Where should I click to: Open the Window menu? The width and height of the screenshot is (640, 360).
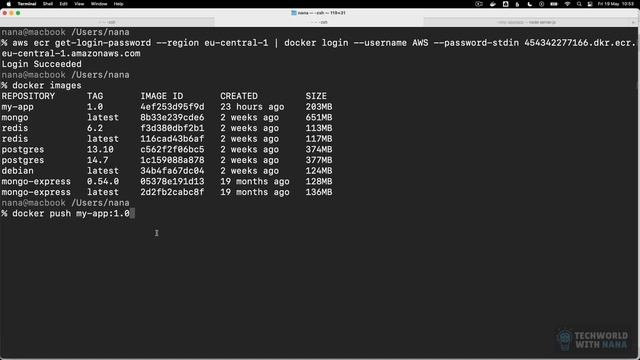coord(99,4)
